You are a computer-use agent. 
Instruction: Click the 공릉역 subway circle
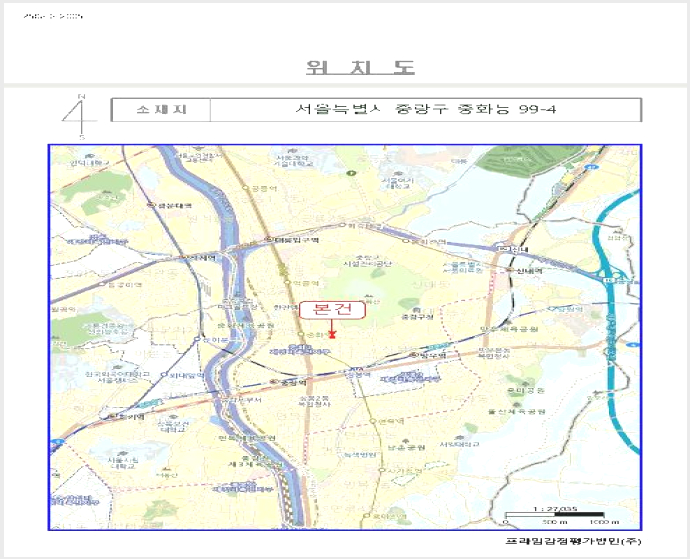(x=246, y=188)
